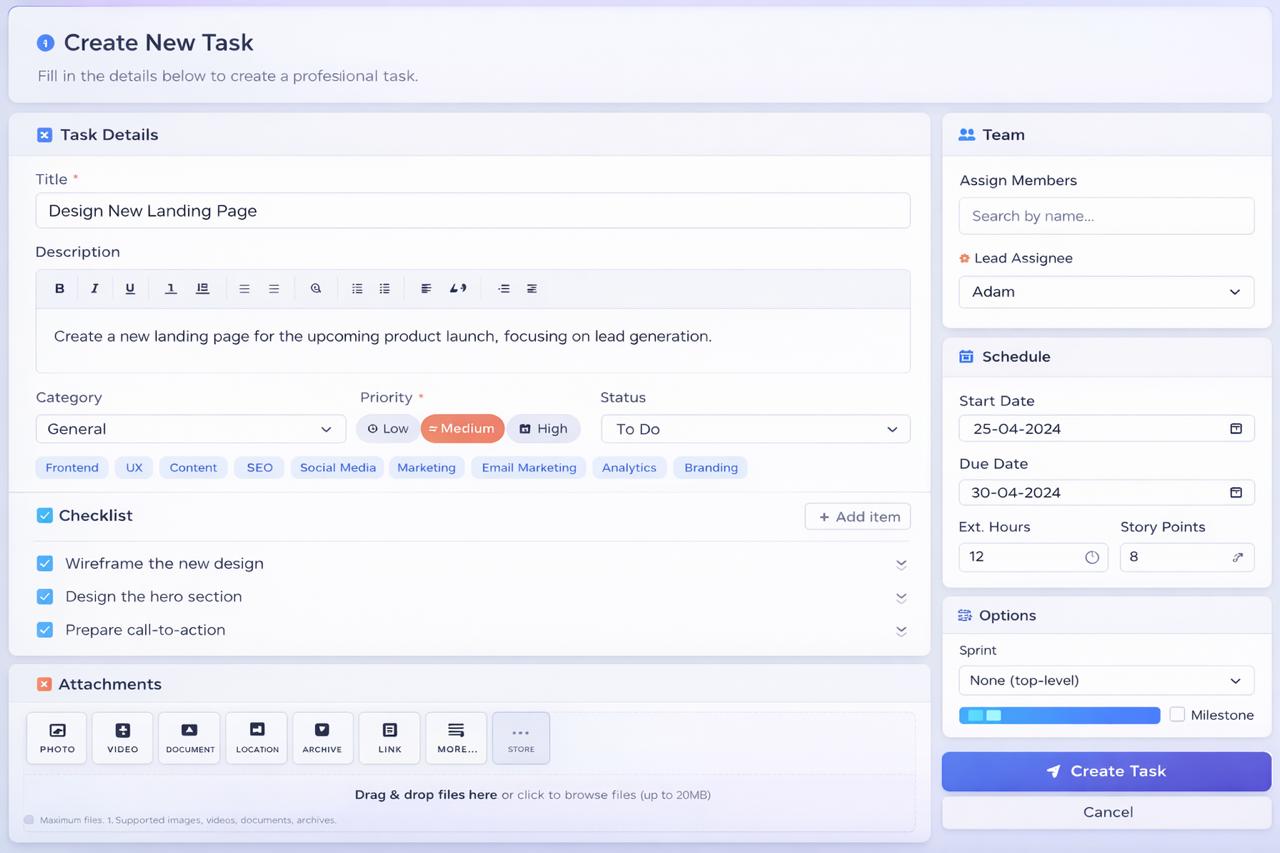This screenshot has height=853, width=1280.
Task: Click the blue info icon beside Create New Task
Action: point(45,43)
